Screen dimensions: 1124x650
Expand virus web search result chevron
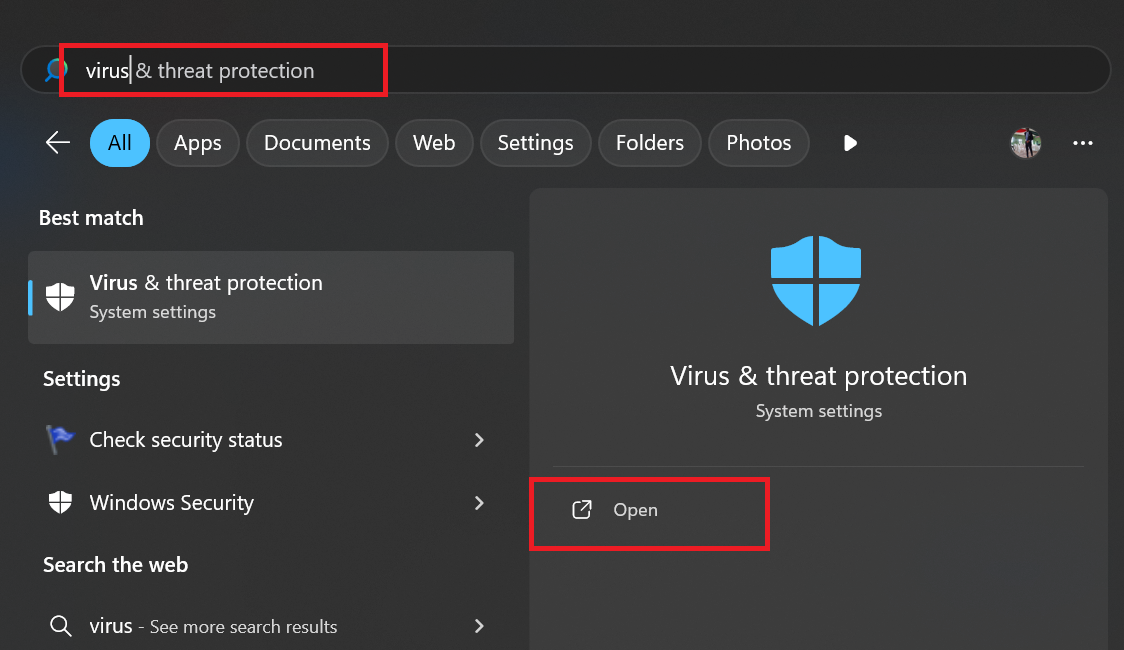tap(479, 627)
